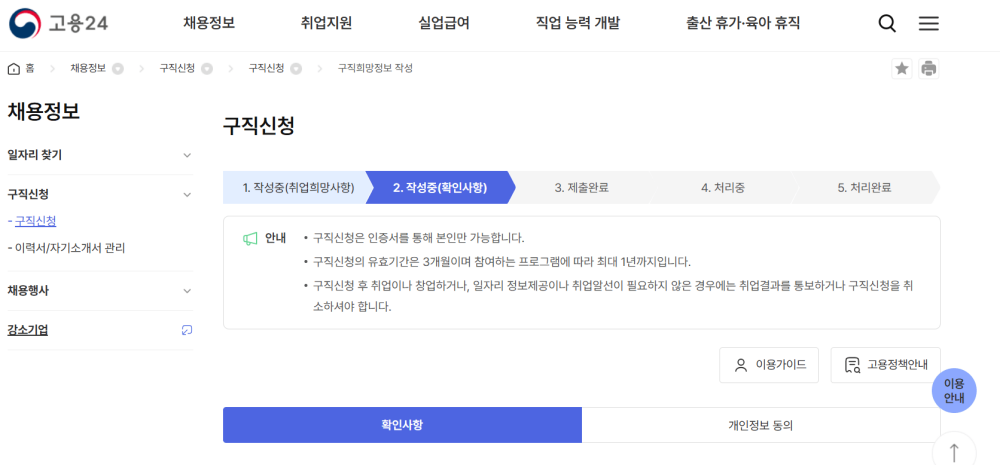Click step 4. 처리중

[x=723, y=188]
